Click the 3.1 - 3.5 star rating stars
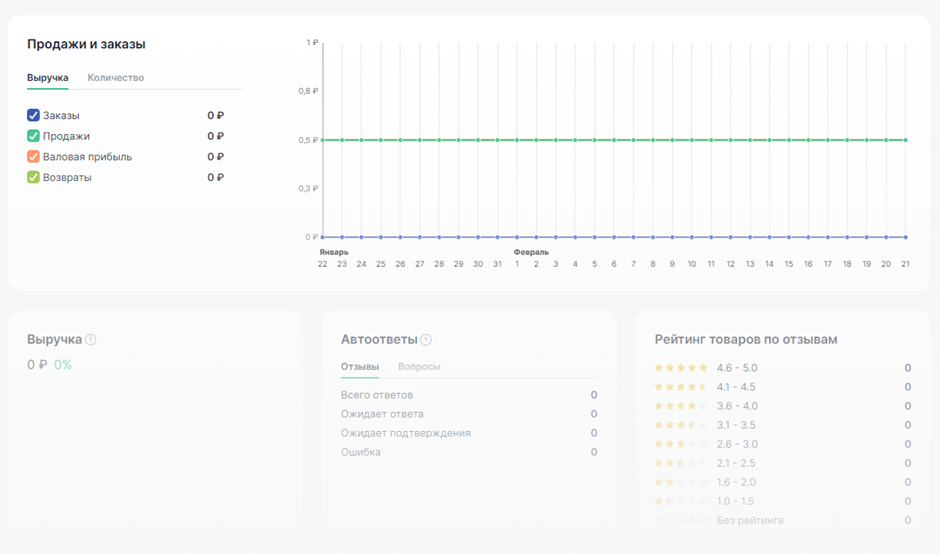Viewport: 940px width, 554px height. (680, 425)
